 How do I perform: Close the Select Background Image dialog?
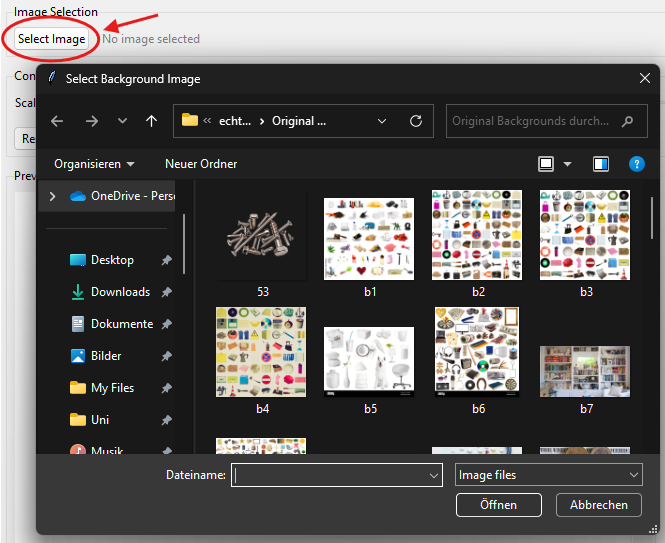coord(645,78)
